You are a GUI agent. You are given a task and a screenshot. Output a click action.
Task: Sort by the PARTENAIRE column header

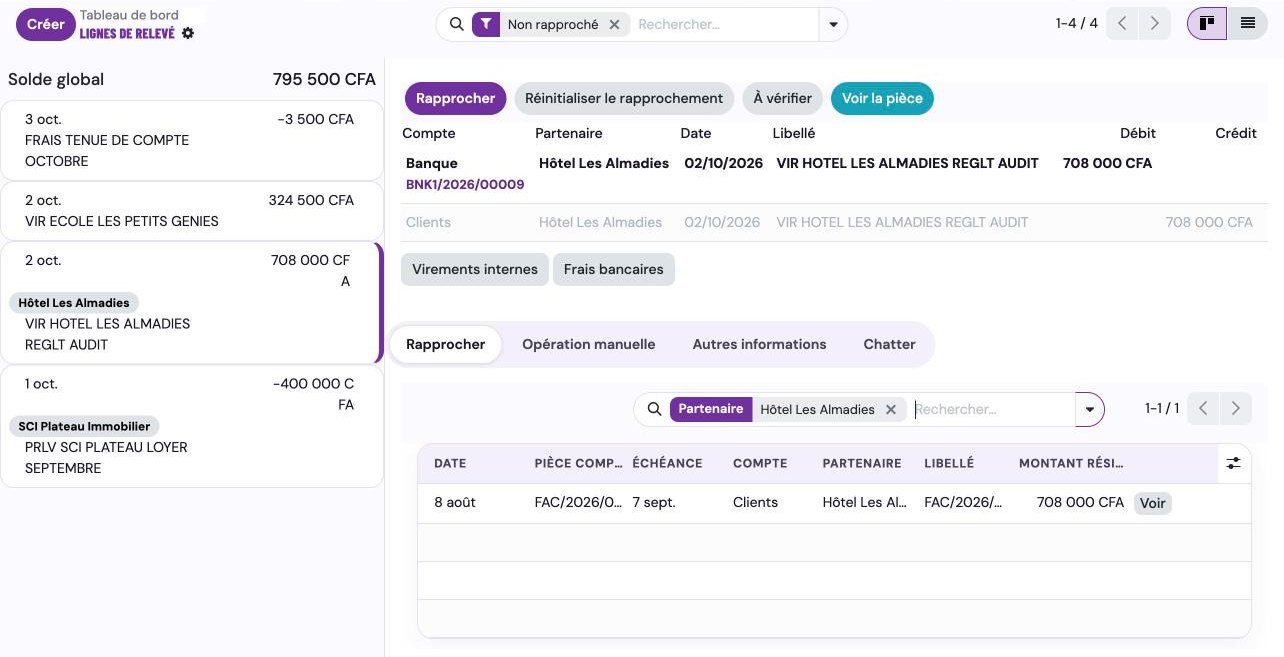click(x=862, y=463)
